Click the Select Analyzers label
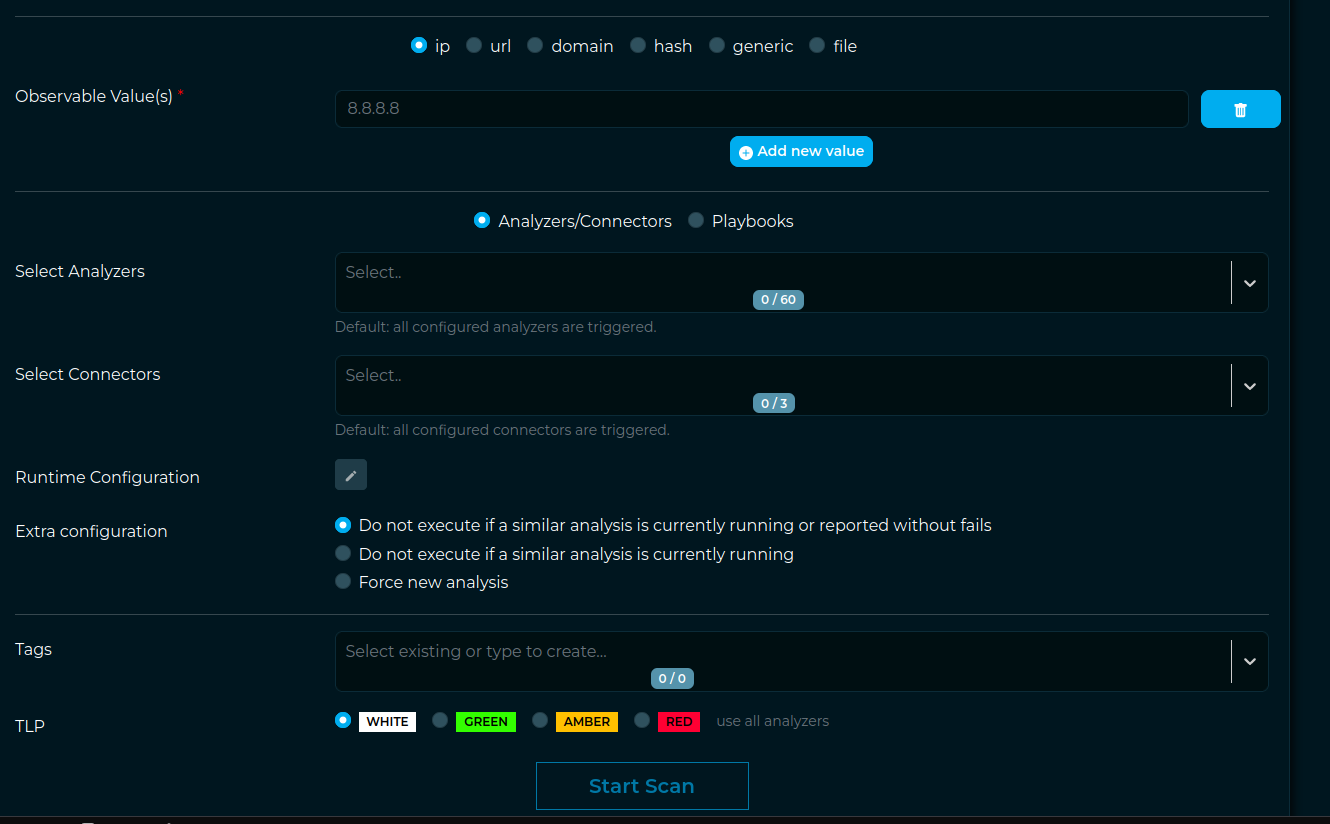The height and width of the screenshot is (824, 1330). [x=80, y=271]
